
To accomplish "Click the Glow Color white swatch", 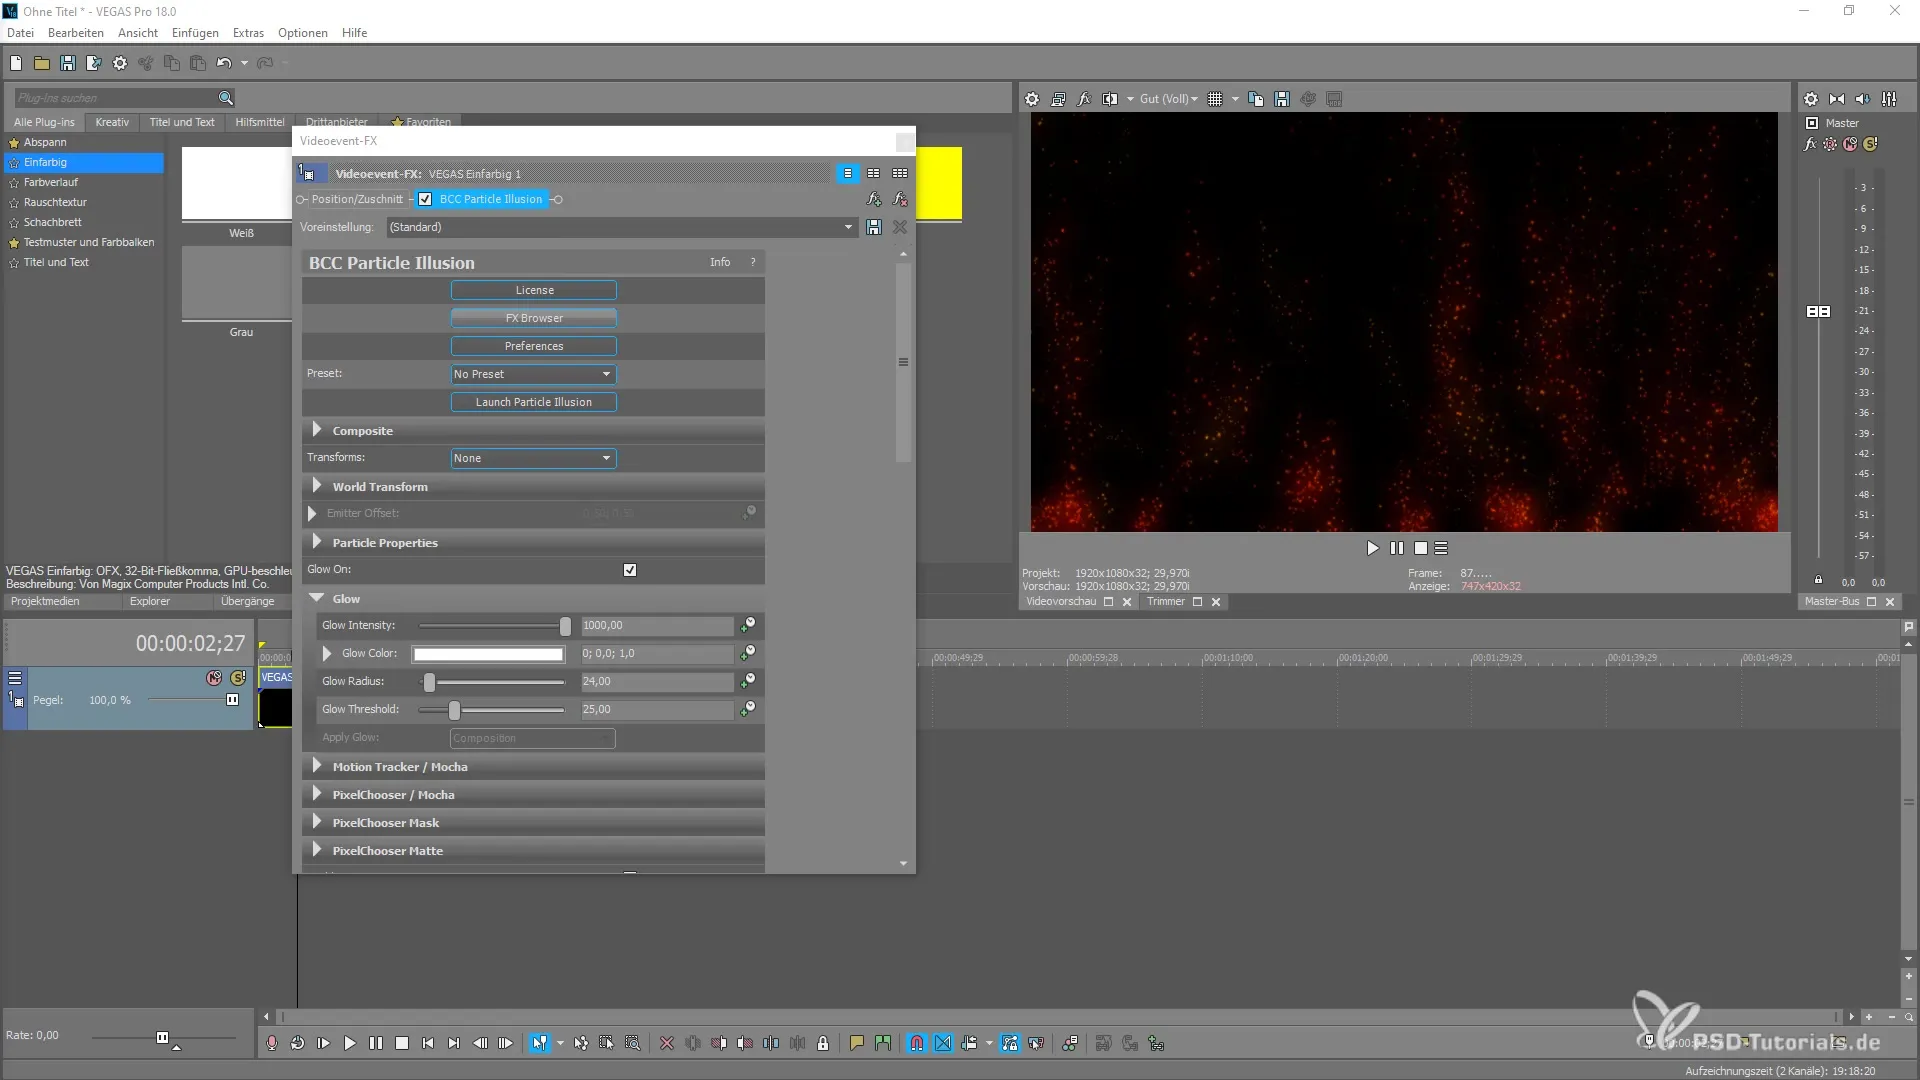I will (489, 654).
